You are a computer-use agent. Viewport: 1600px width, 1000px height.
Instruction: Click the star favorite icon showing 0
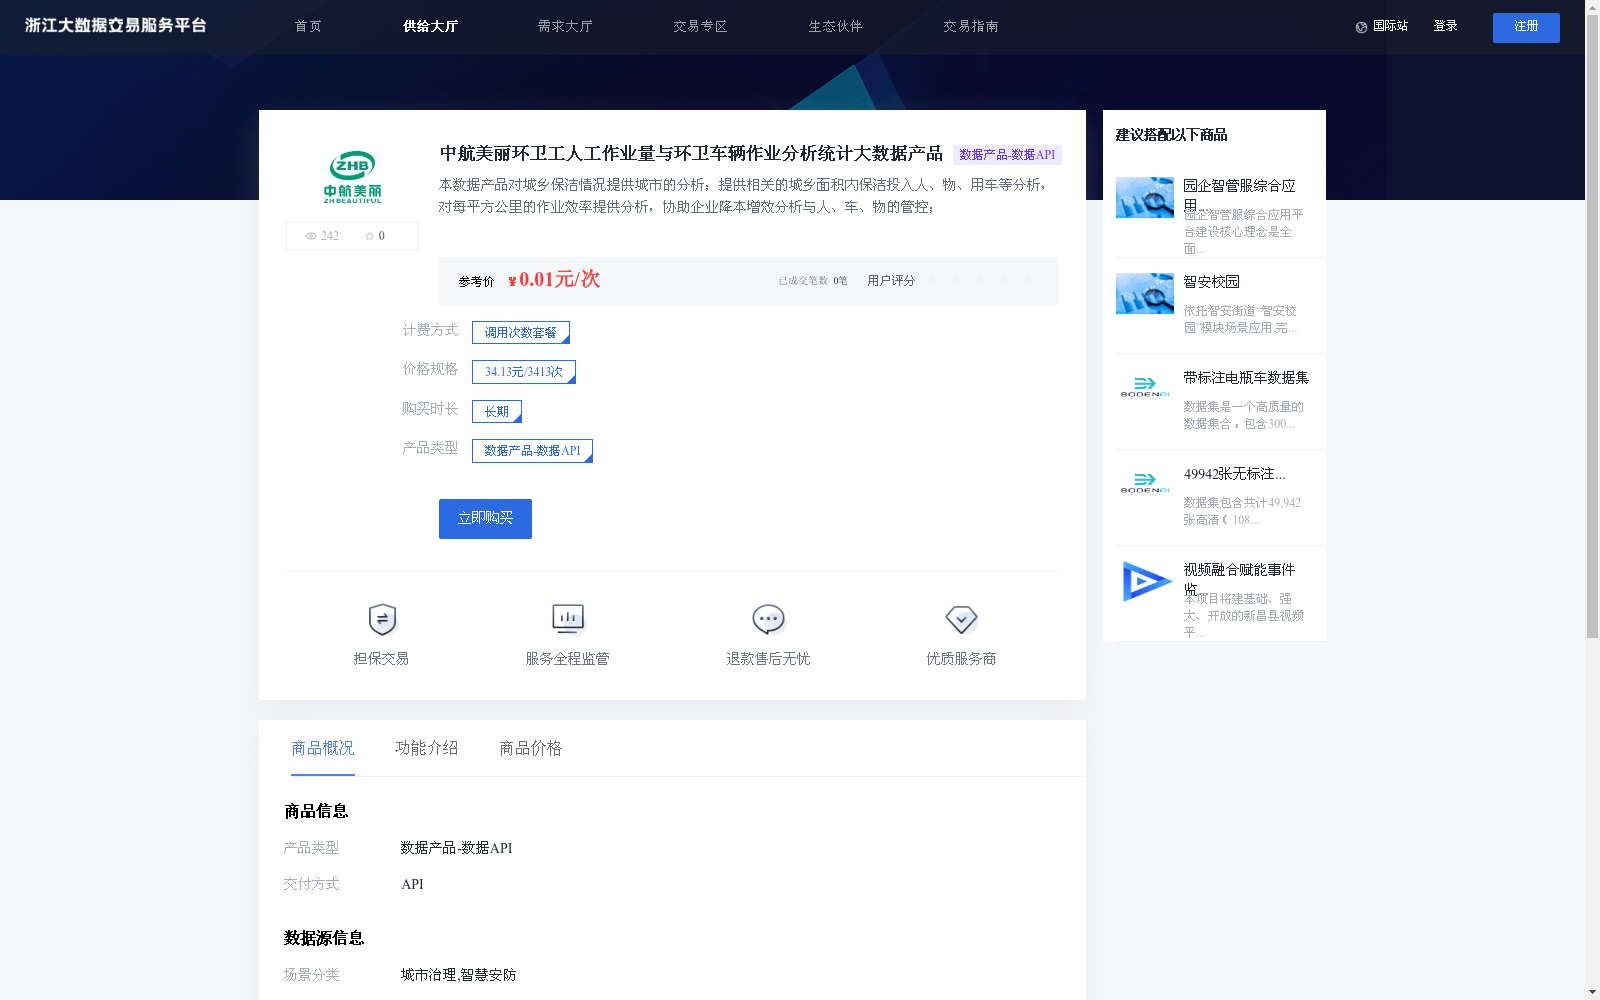click(x=369, y=236)
